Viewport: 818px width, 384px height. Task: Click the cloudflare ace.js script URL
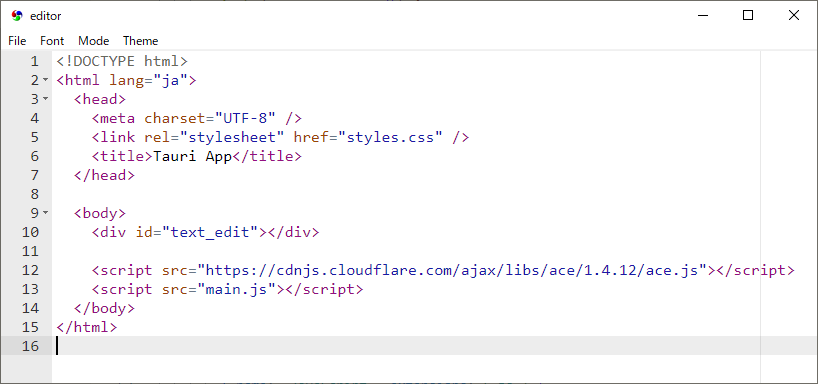pyautogui.click(x=451, y=270)
